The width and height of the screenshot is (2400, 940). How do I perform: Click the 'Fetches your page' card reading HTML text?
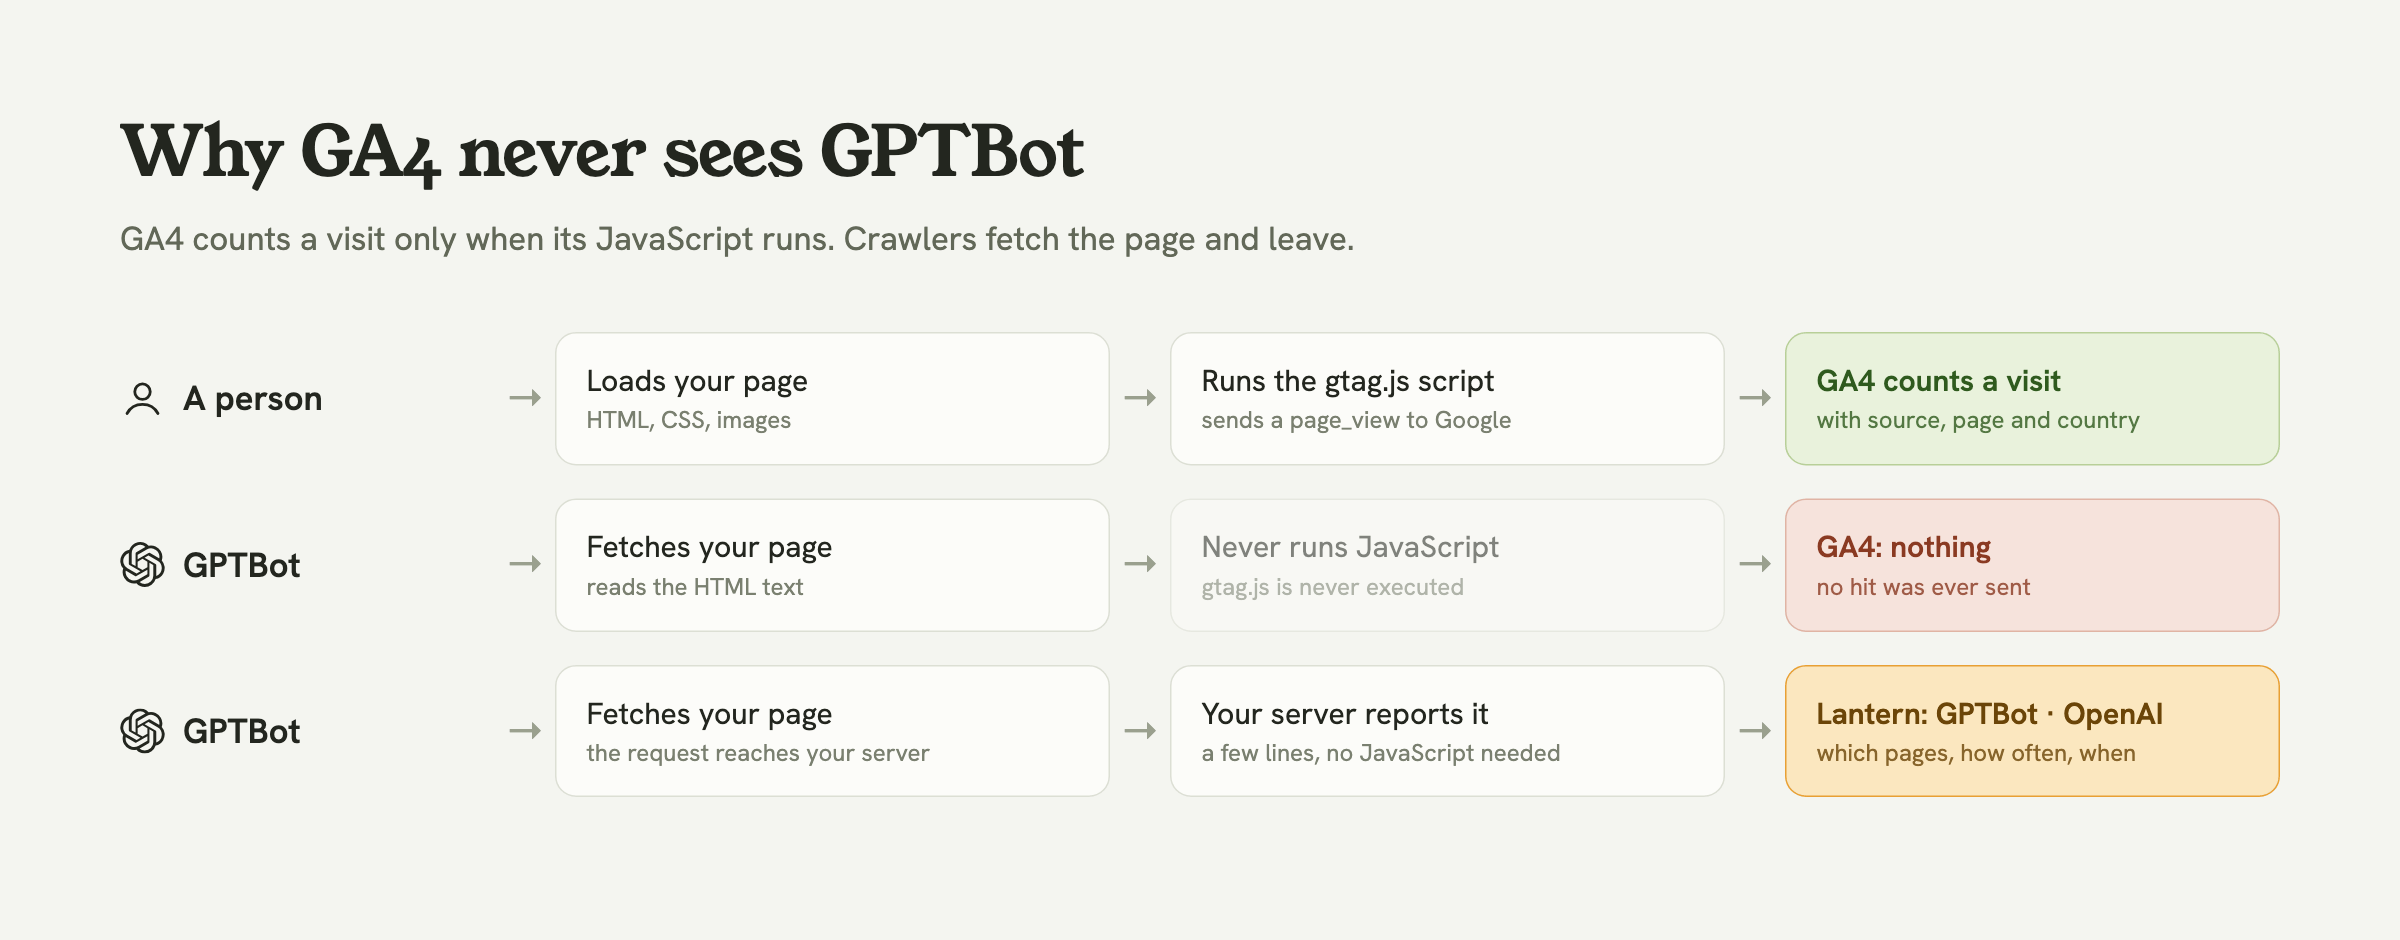tap(832, 565)
